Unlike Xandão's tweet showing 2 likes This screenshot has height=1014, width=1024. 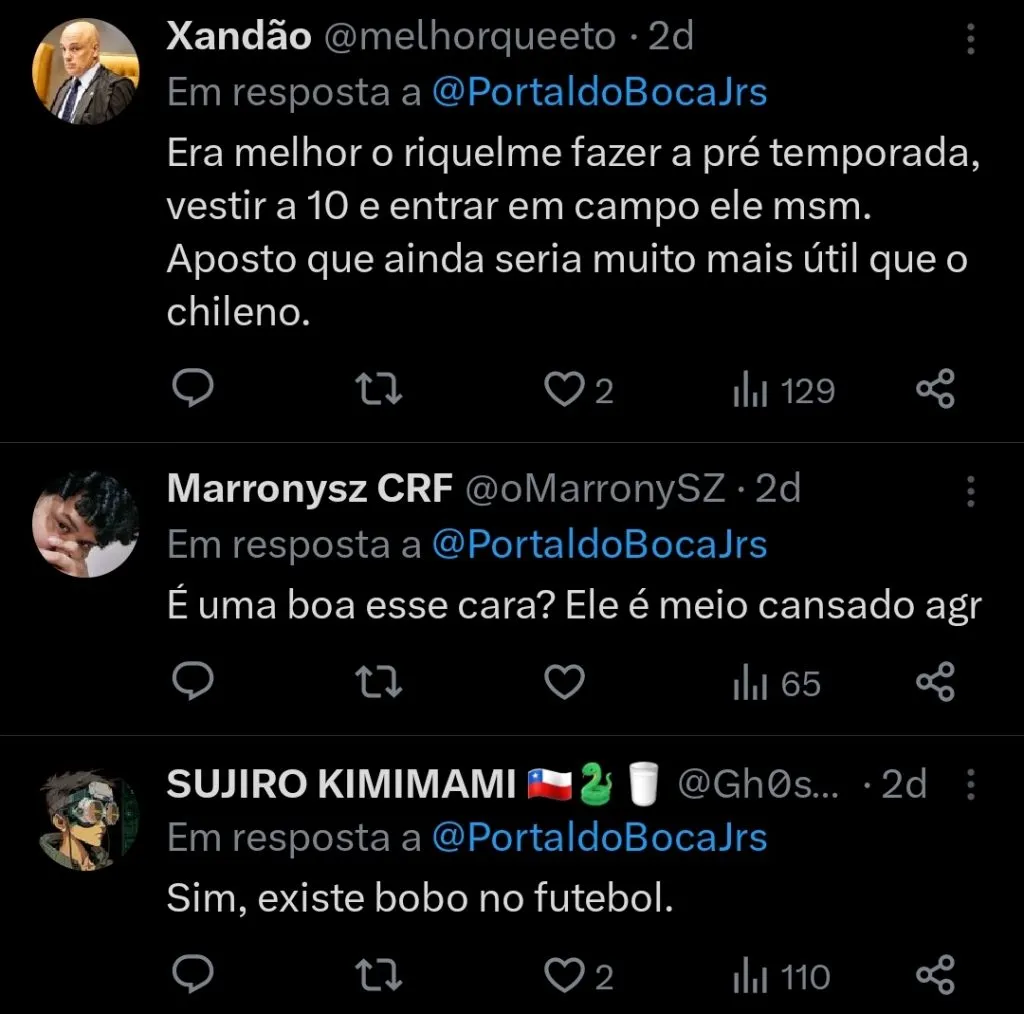click(564, 390)
